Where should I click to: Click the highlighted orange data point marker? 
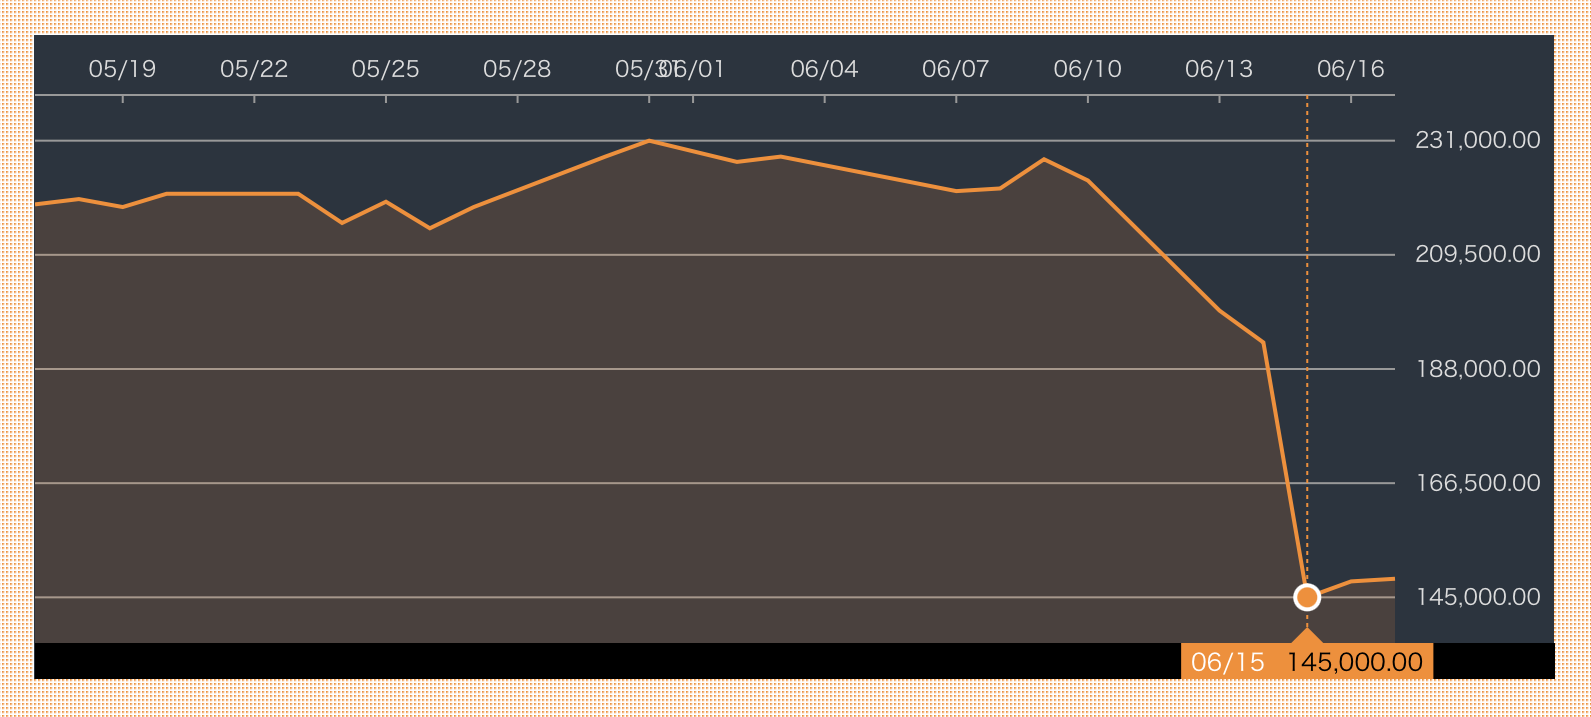(1306, 597)
